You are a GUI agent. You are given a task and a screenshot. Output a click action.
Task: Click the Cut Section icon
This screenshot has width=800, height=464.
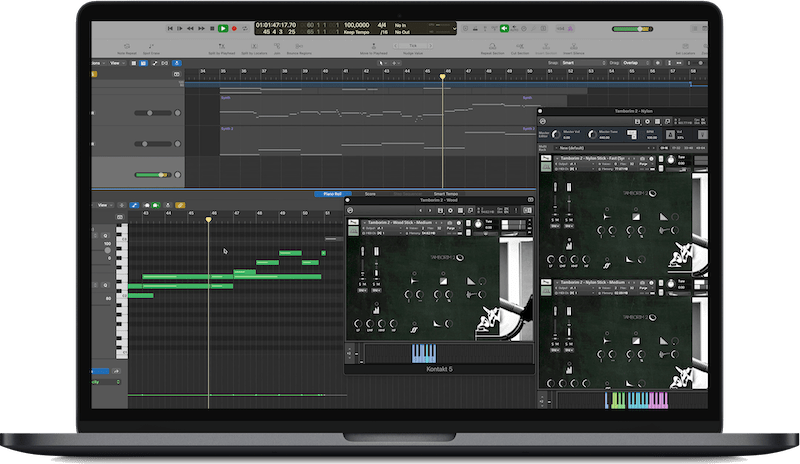520,46
